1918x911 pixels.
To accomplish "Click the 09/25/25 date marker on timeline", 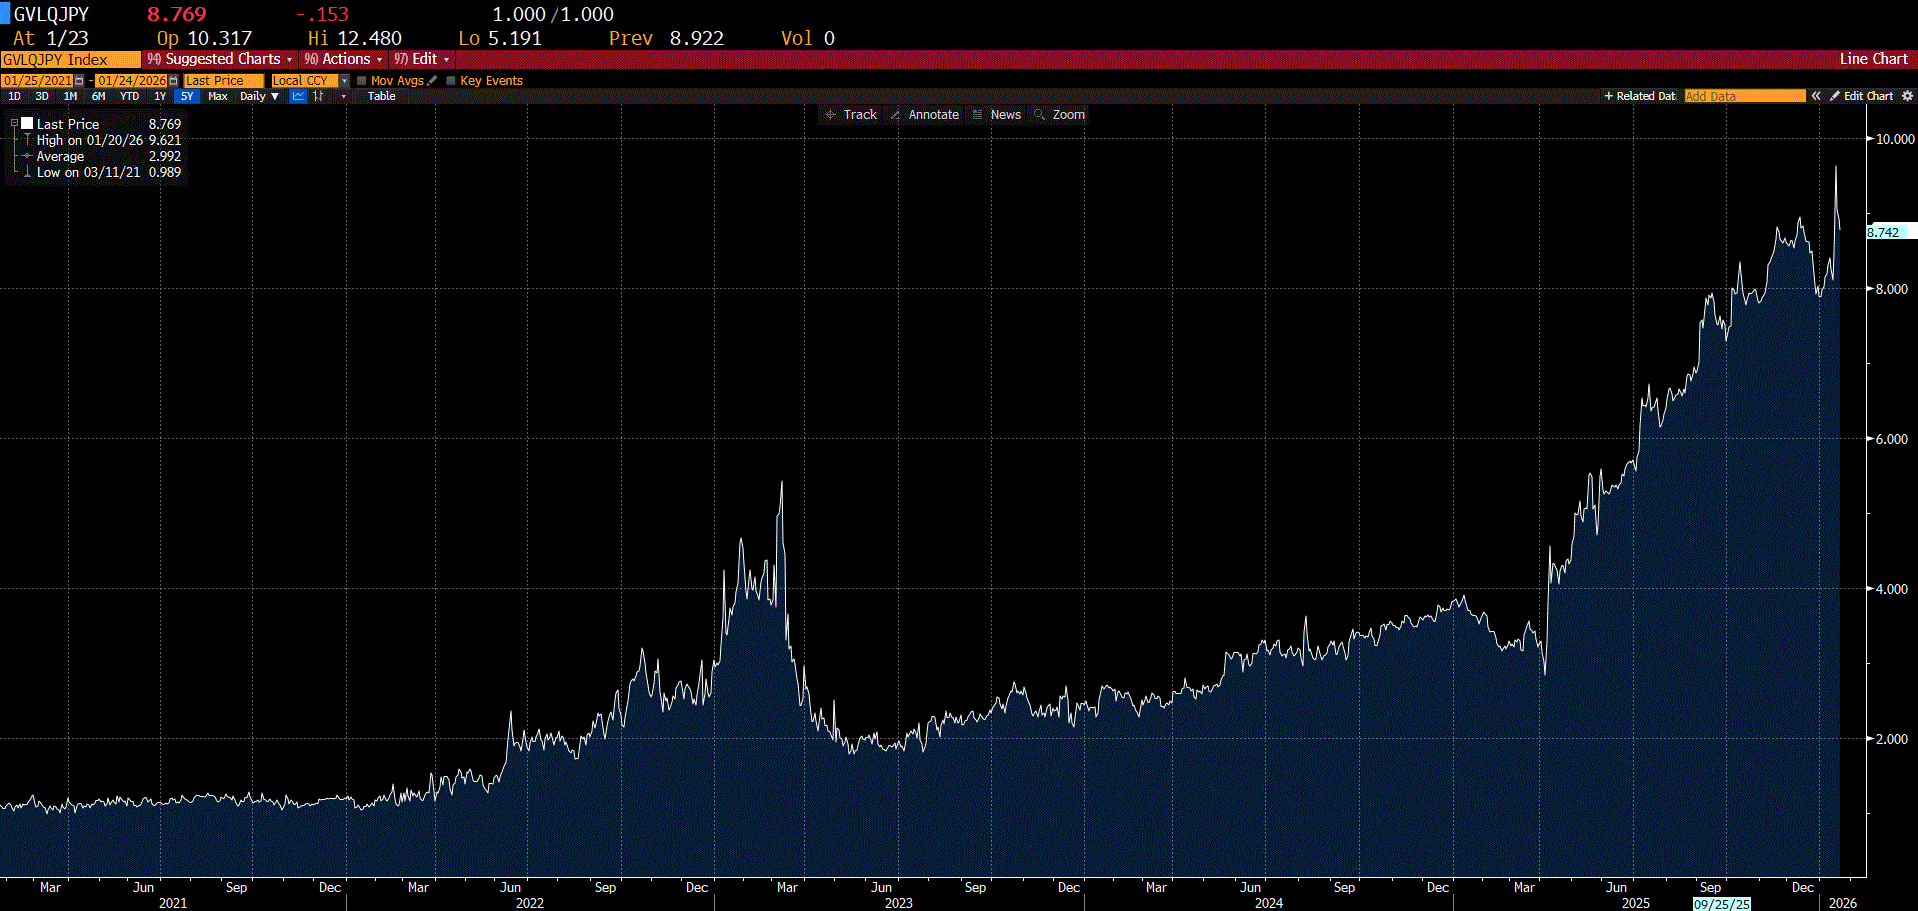I will [x=1722, y=903].
